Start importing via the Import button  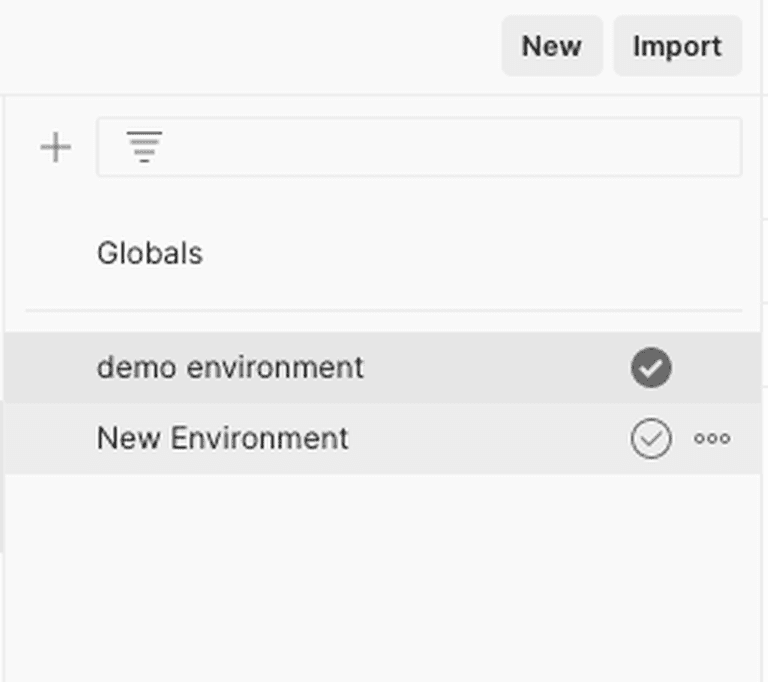click(678, 46)
